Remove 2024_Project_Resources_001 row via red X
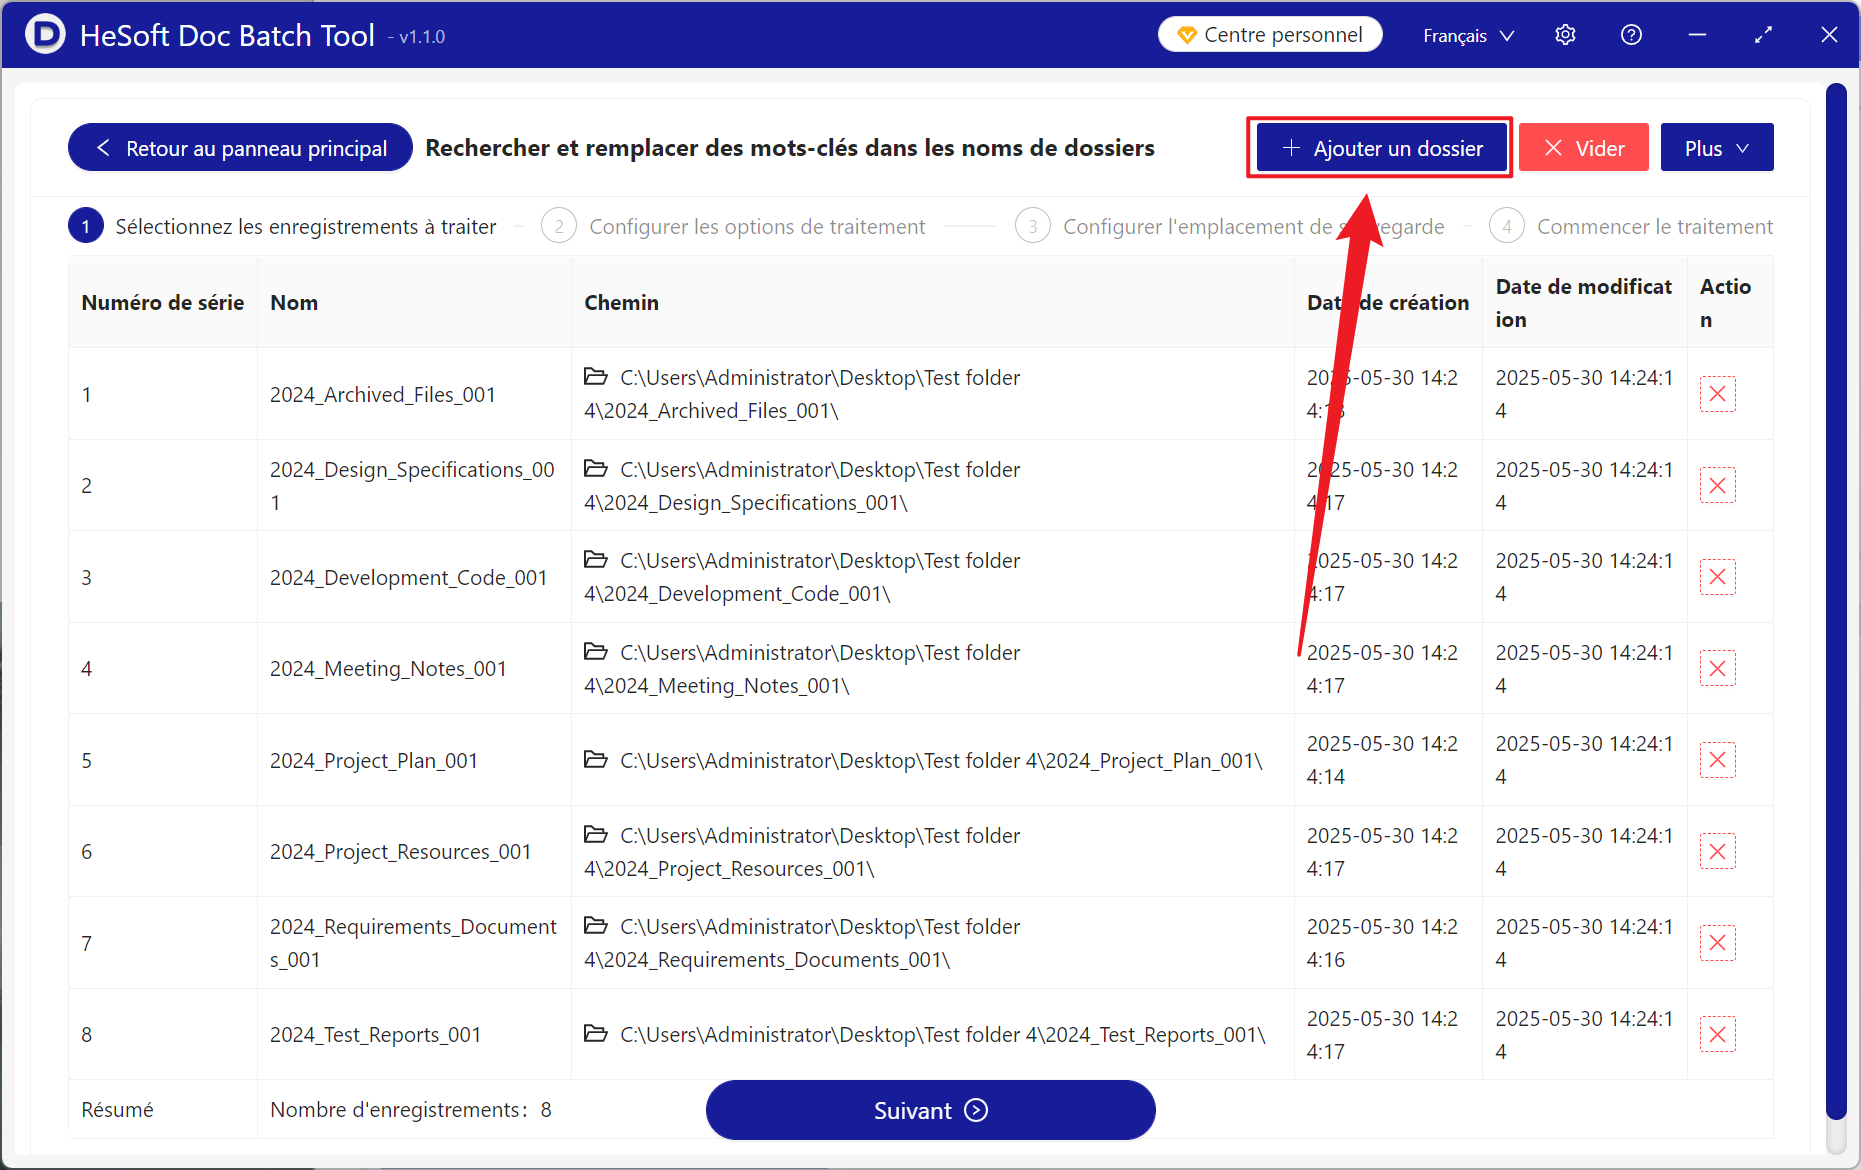The height and width of the screenshot is (1170, 1861). click(x=1717, y=852)
